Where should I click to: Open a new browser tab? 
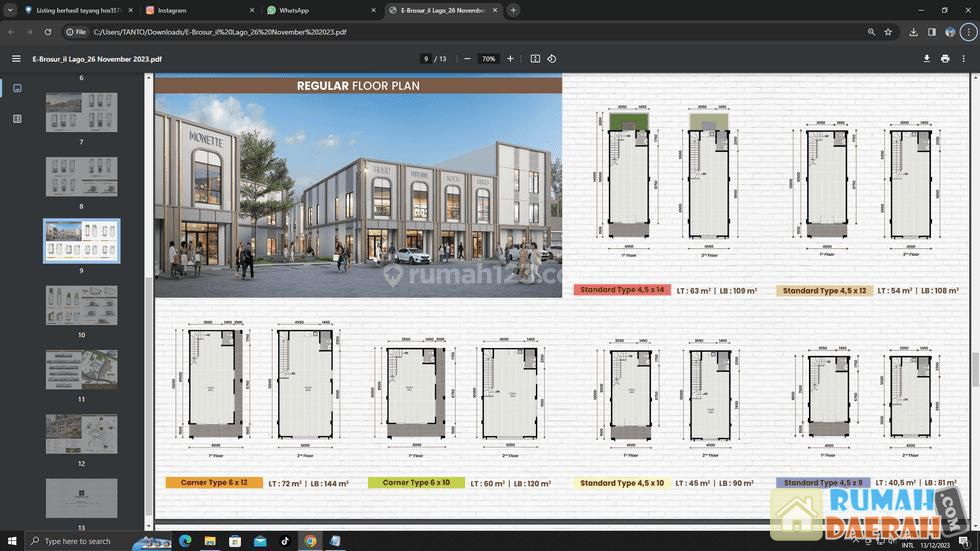pyautogui.click(x=513, y=10)
